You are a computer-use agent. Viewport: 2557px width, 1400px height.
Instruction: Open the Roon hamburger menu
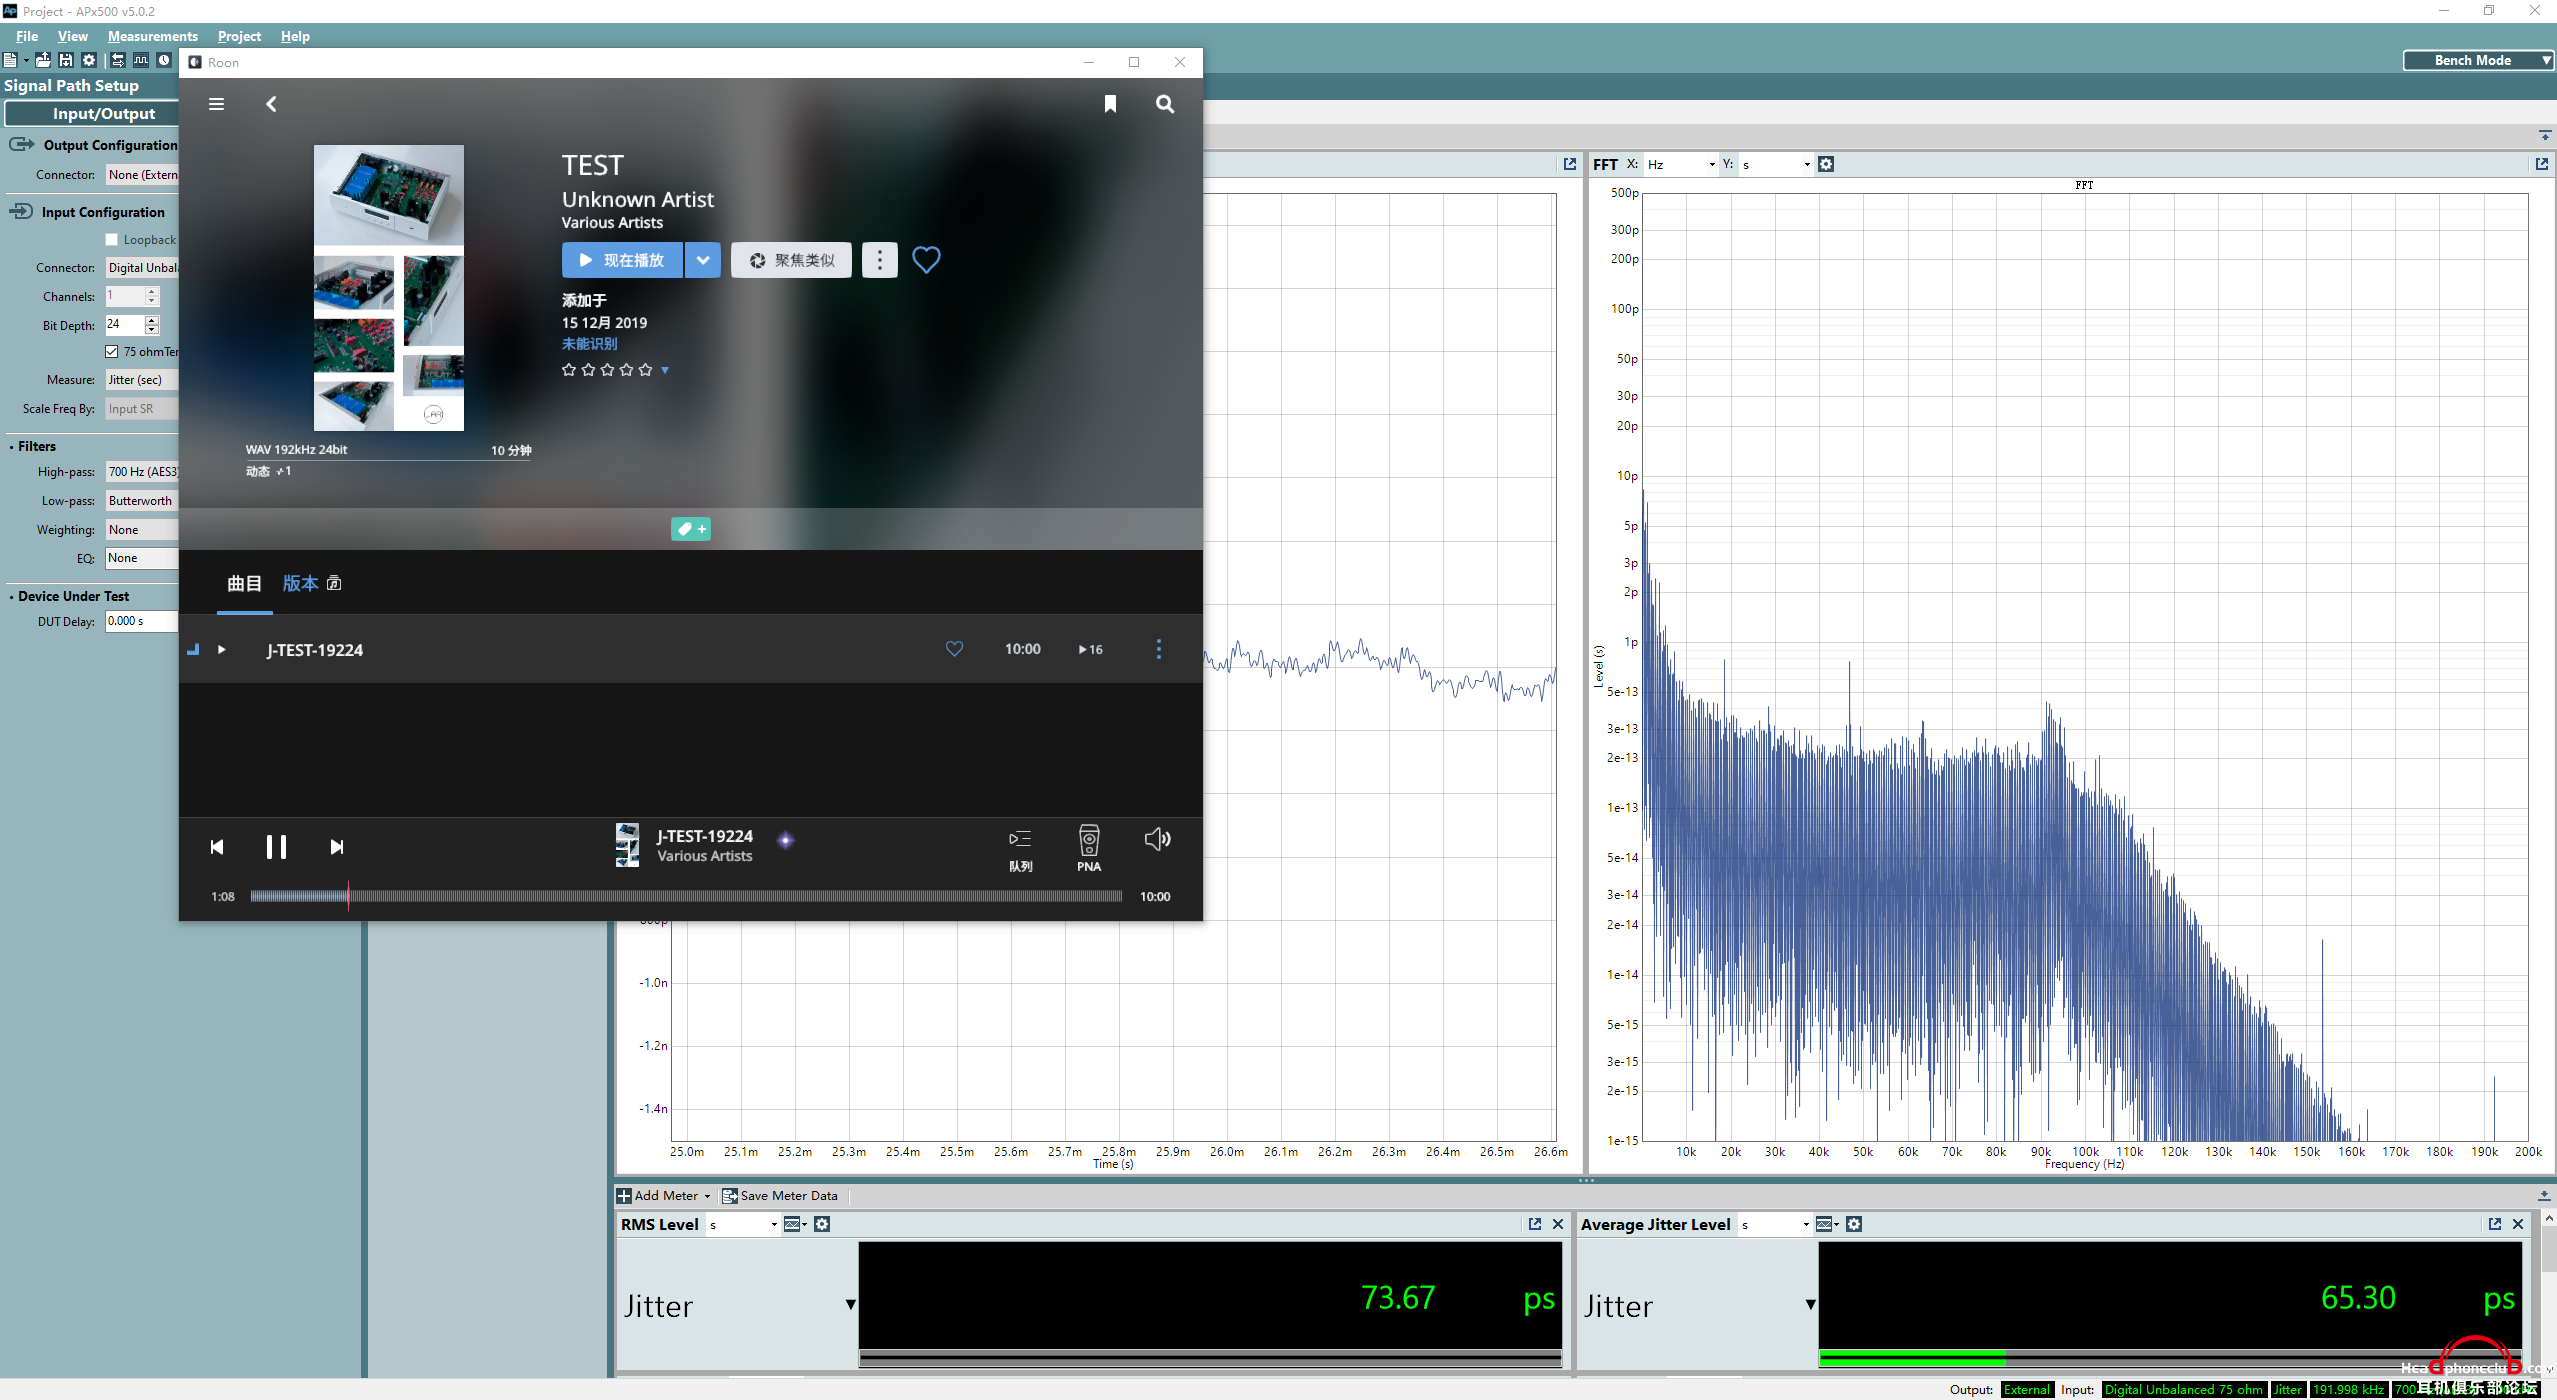(216, 104)
